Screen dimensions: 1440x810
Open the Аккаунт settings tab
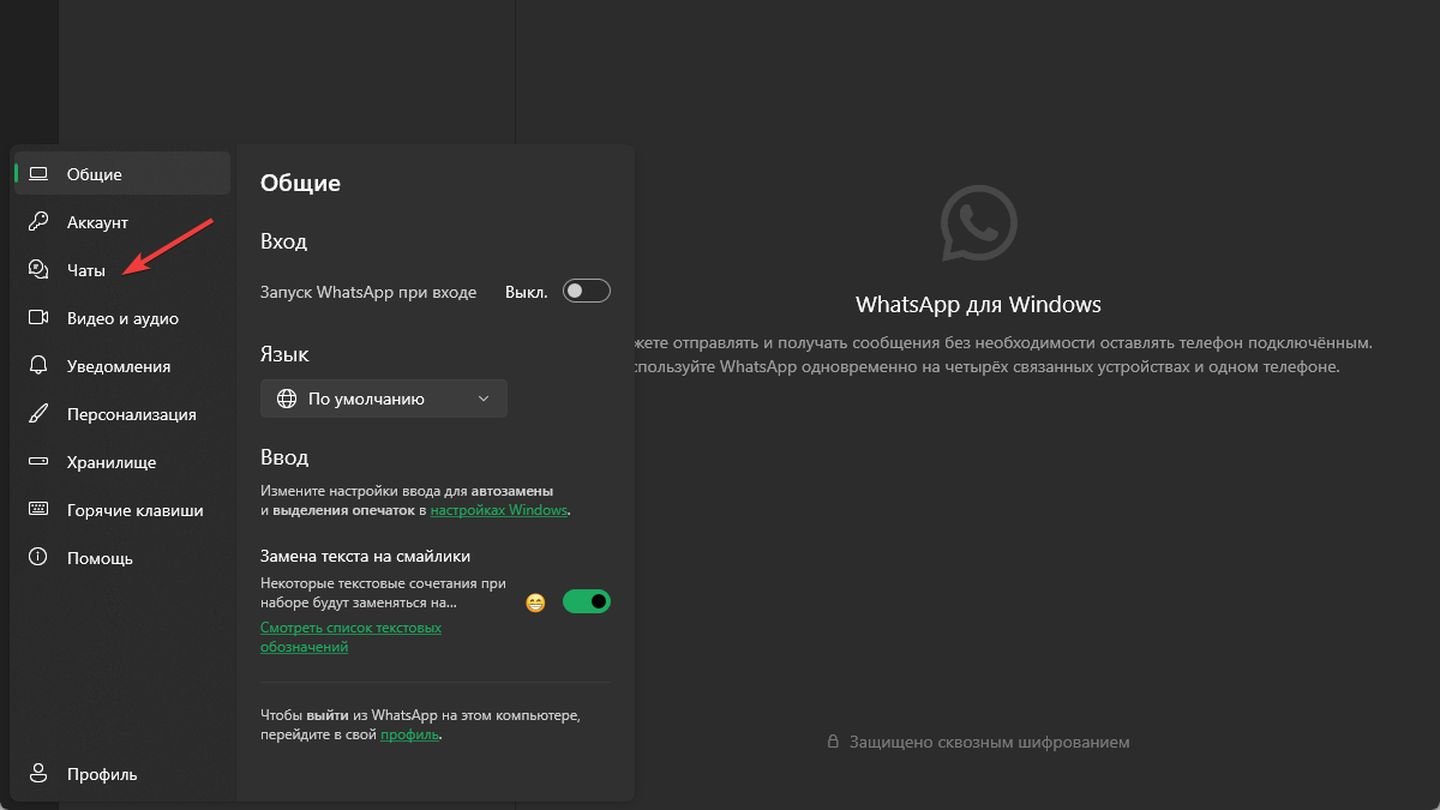tap(122, 222)
